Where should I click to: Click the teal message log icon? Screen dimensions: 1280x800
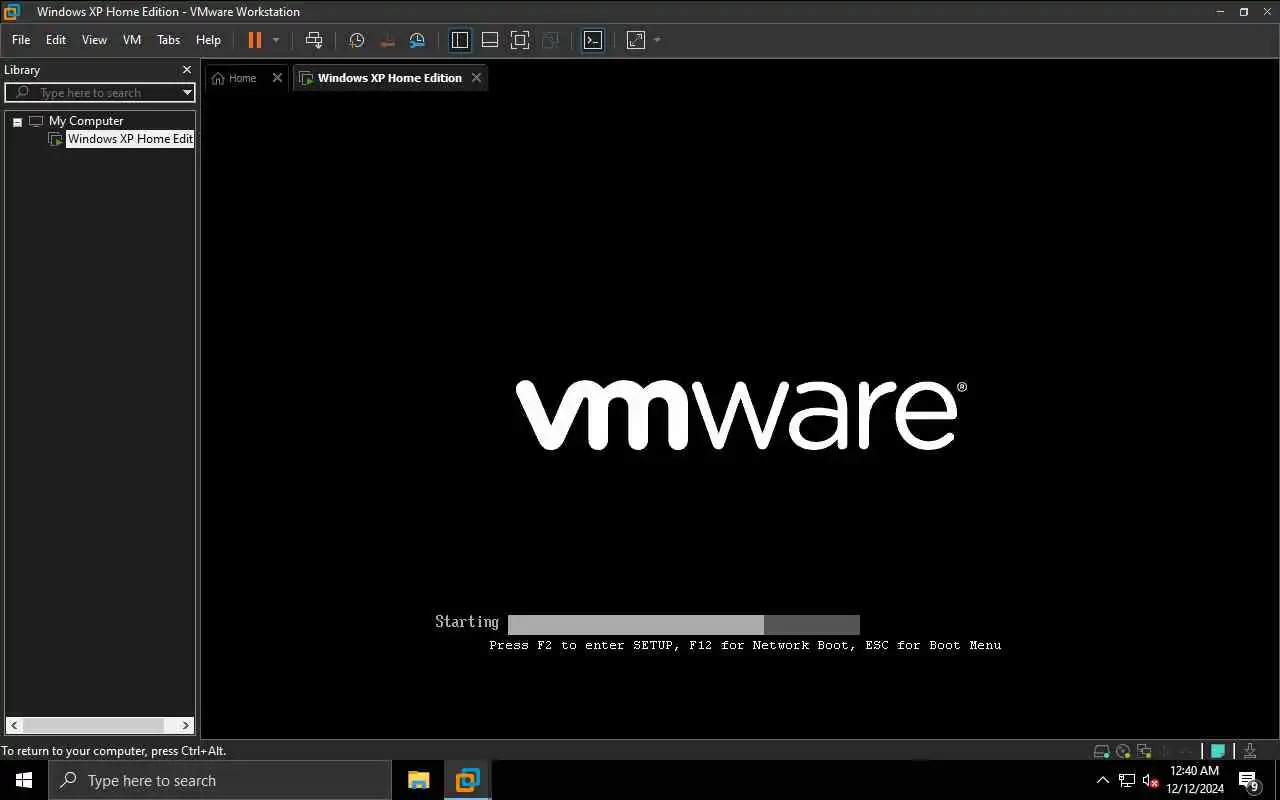coord(1218,751)
